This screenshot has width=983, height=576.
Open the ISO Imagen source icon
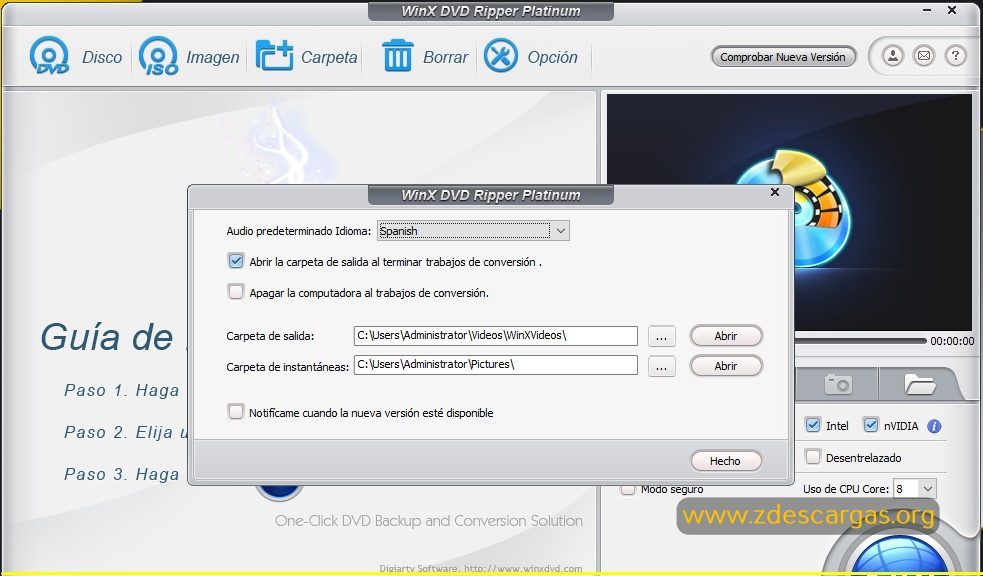pos(159,56)
